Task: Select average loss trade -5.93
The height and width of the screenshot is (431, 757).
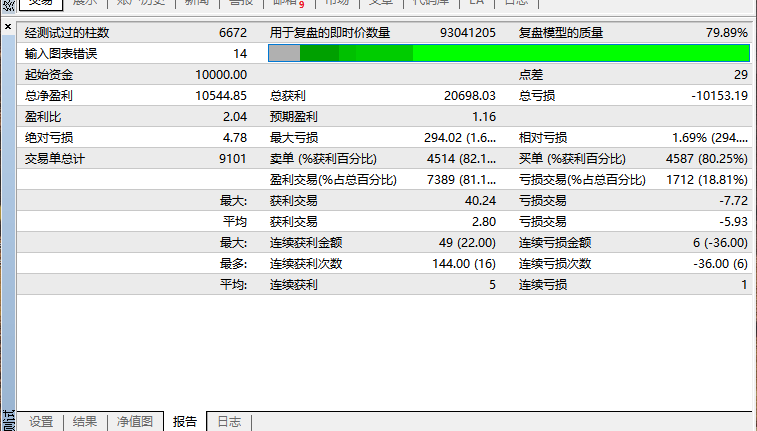Action: click(x=734, y=222)
